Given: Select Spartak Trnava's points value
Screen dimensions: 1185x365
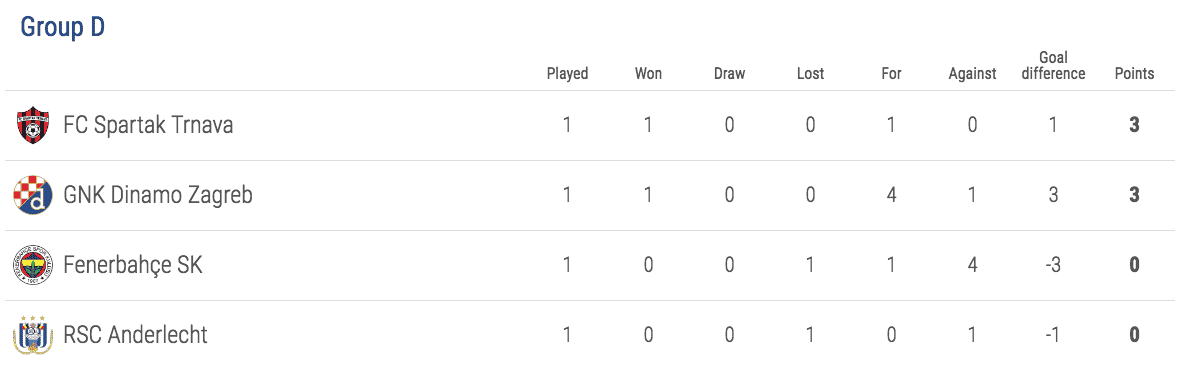Looking at the screenshot, I should (1134, 125).
